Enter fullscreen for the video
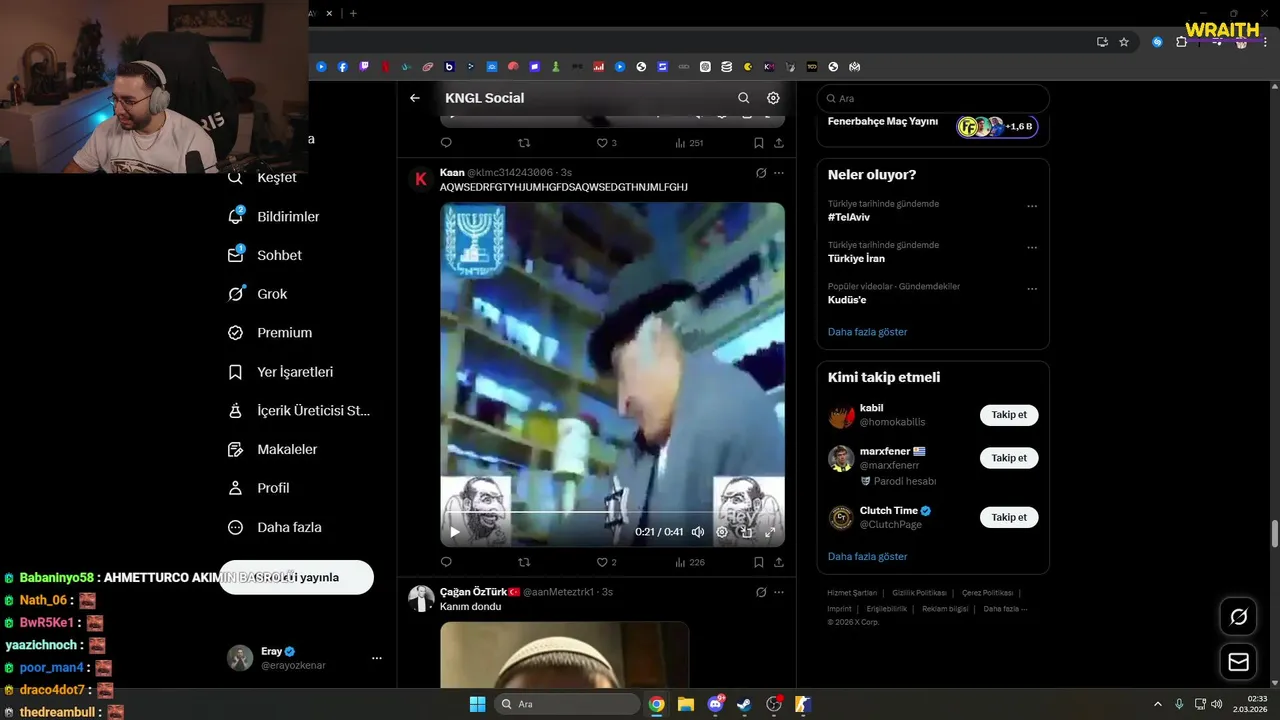 click(770, 532)
